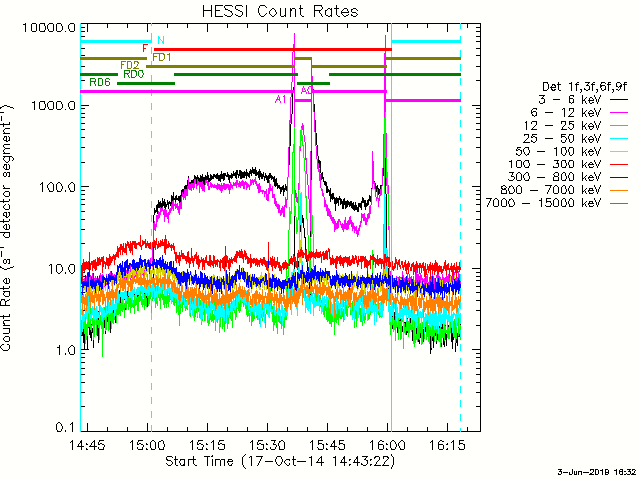Select the red F flag label
The width and height of the screenshot is (640, 480).
tap(144, 49)
